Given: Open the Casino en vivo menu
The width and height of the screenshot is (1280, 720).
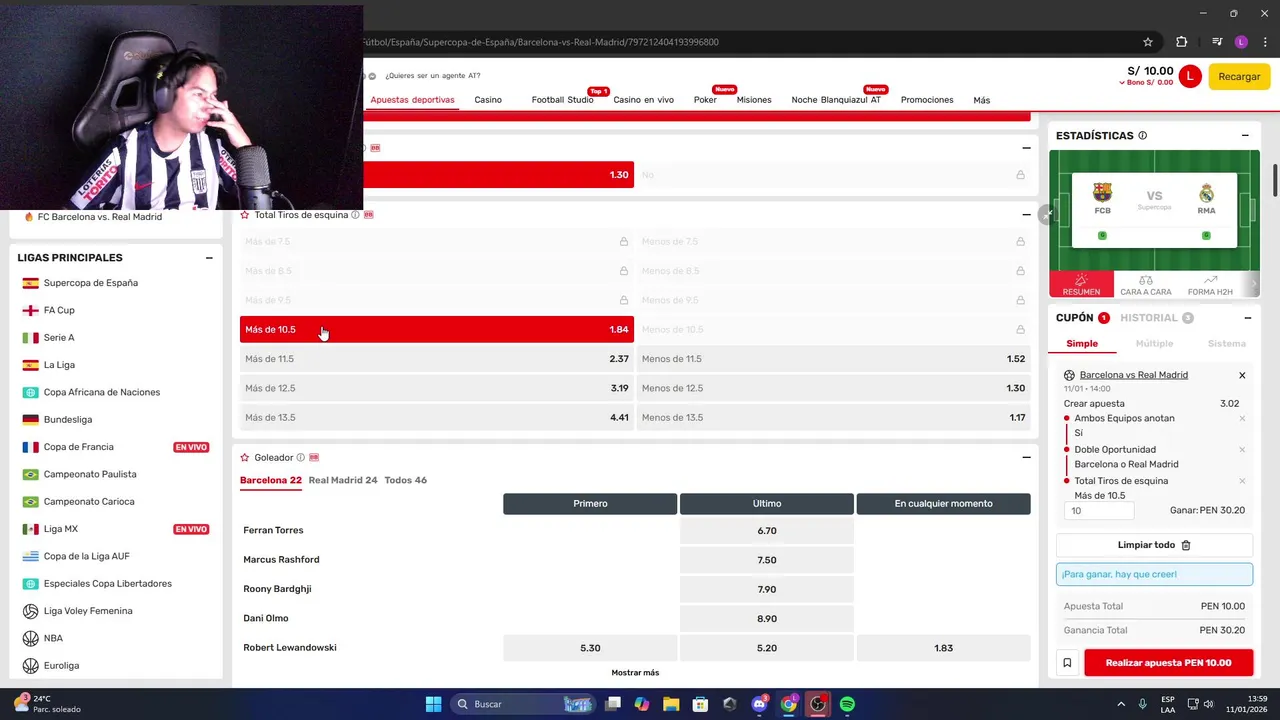Looking at the screenshot, I should pos(643,100).
